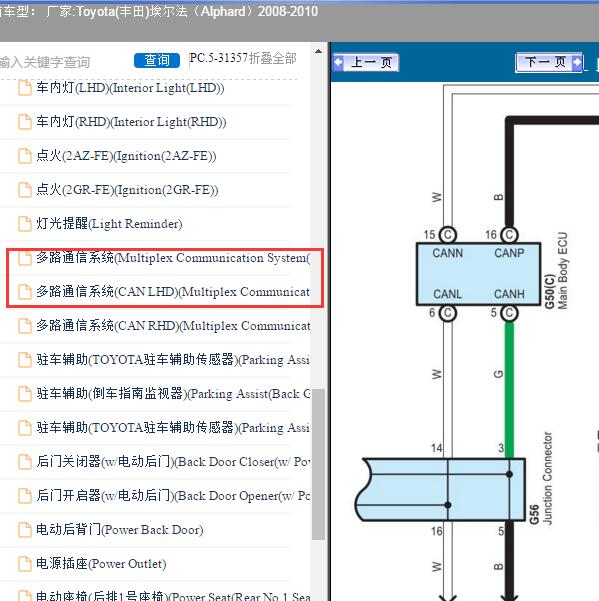Open first 多路通信系统 Multiplex Communication System entry
This screenshot has width=599, height=601.
173,258
